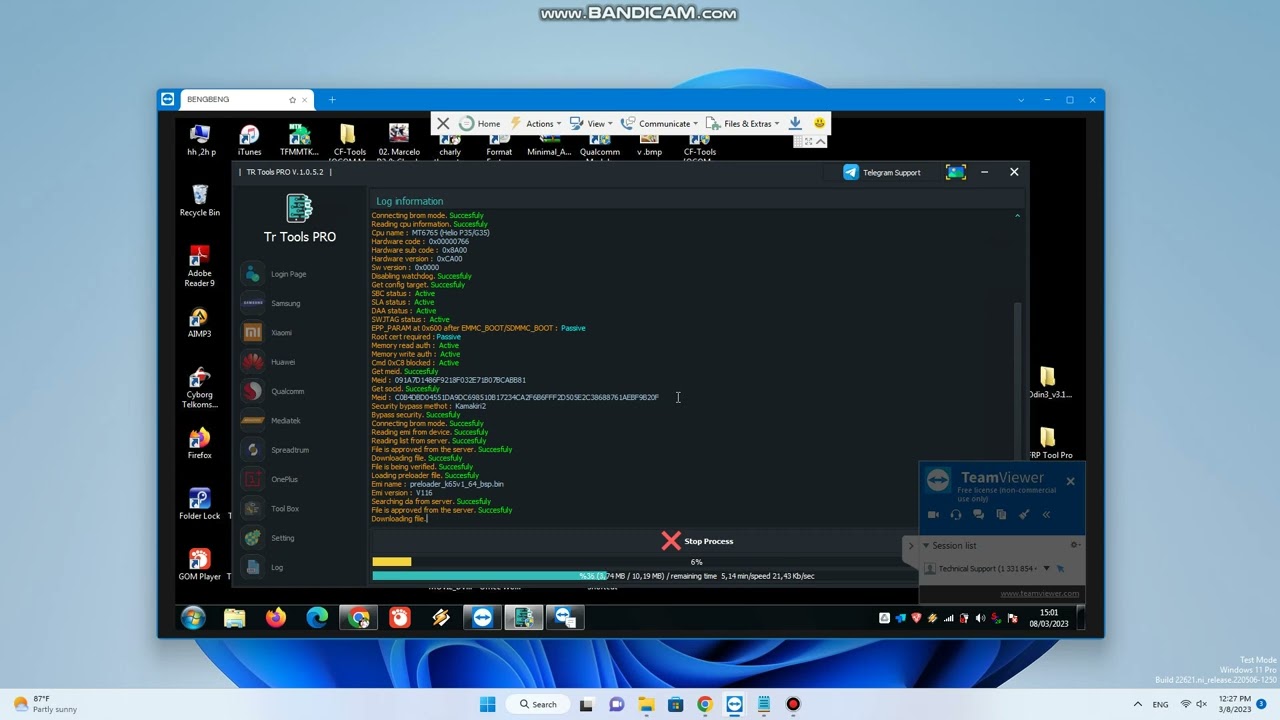This screenshot has height=720, width=1280.
Task: Collapse the Session list triangle
Action: coord(925,546)
